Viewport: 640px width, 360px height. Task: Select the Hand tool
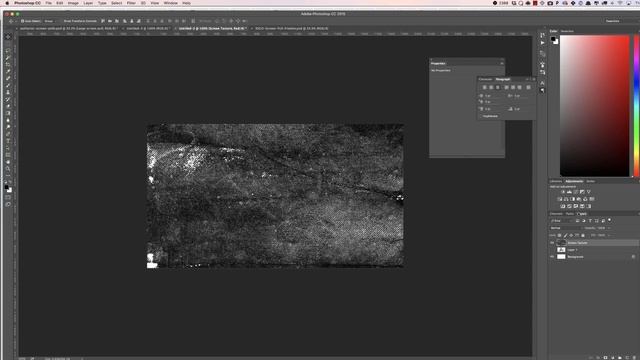(x=8, y=162)
